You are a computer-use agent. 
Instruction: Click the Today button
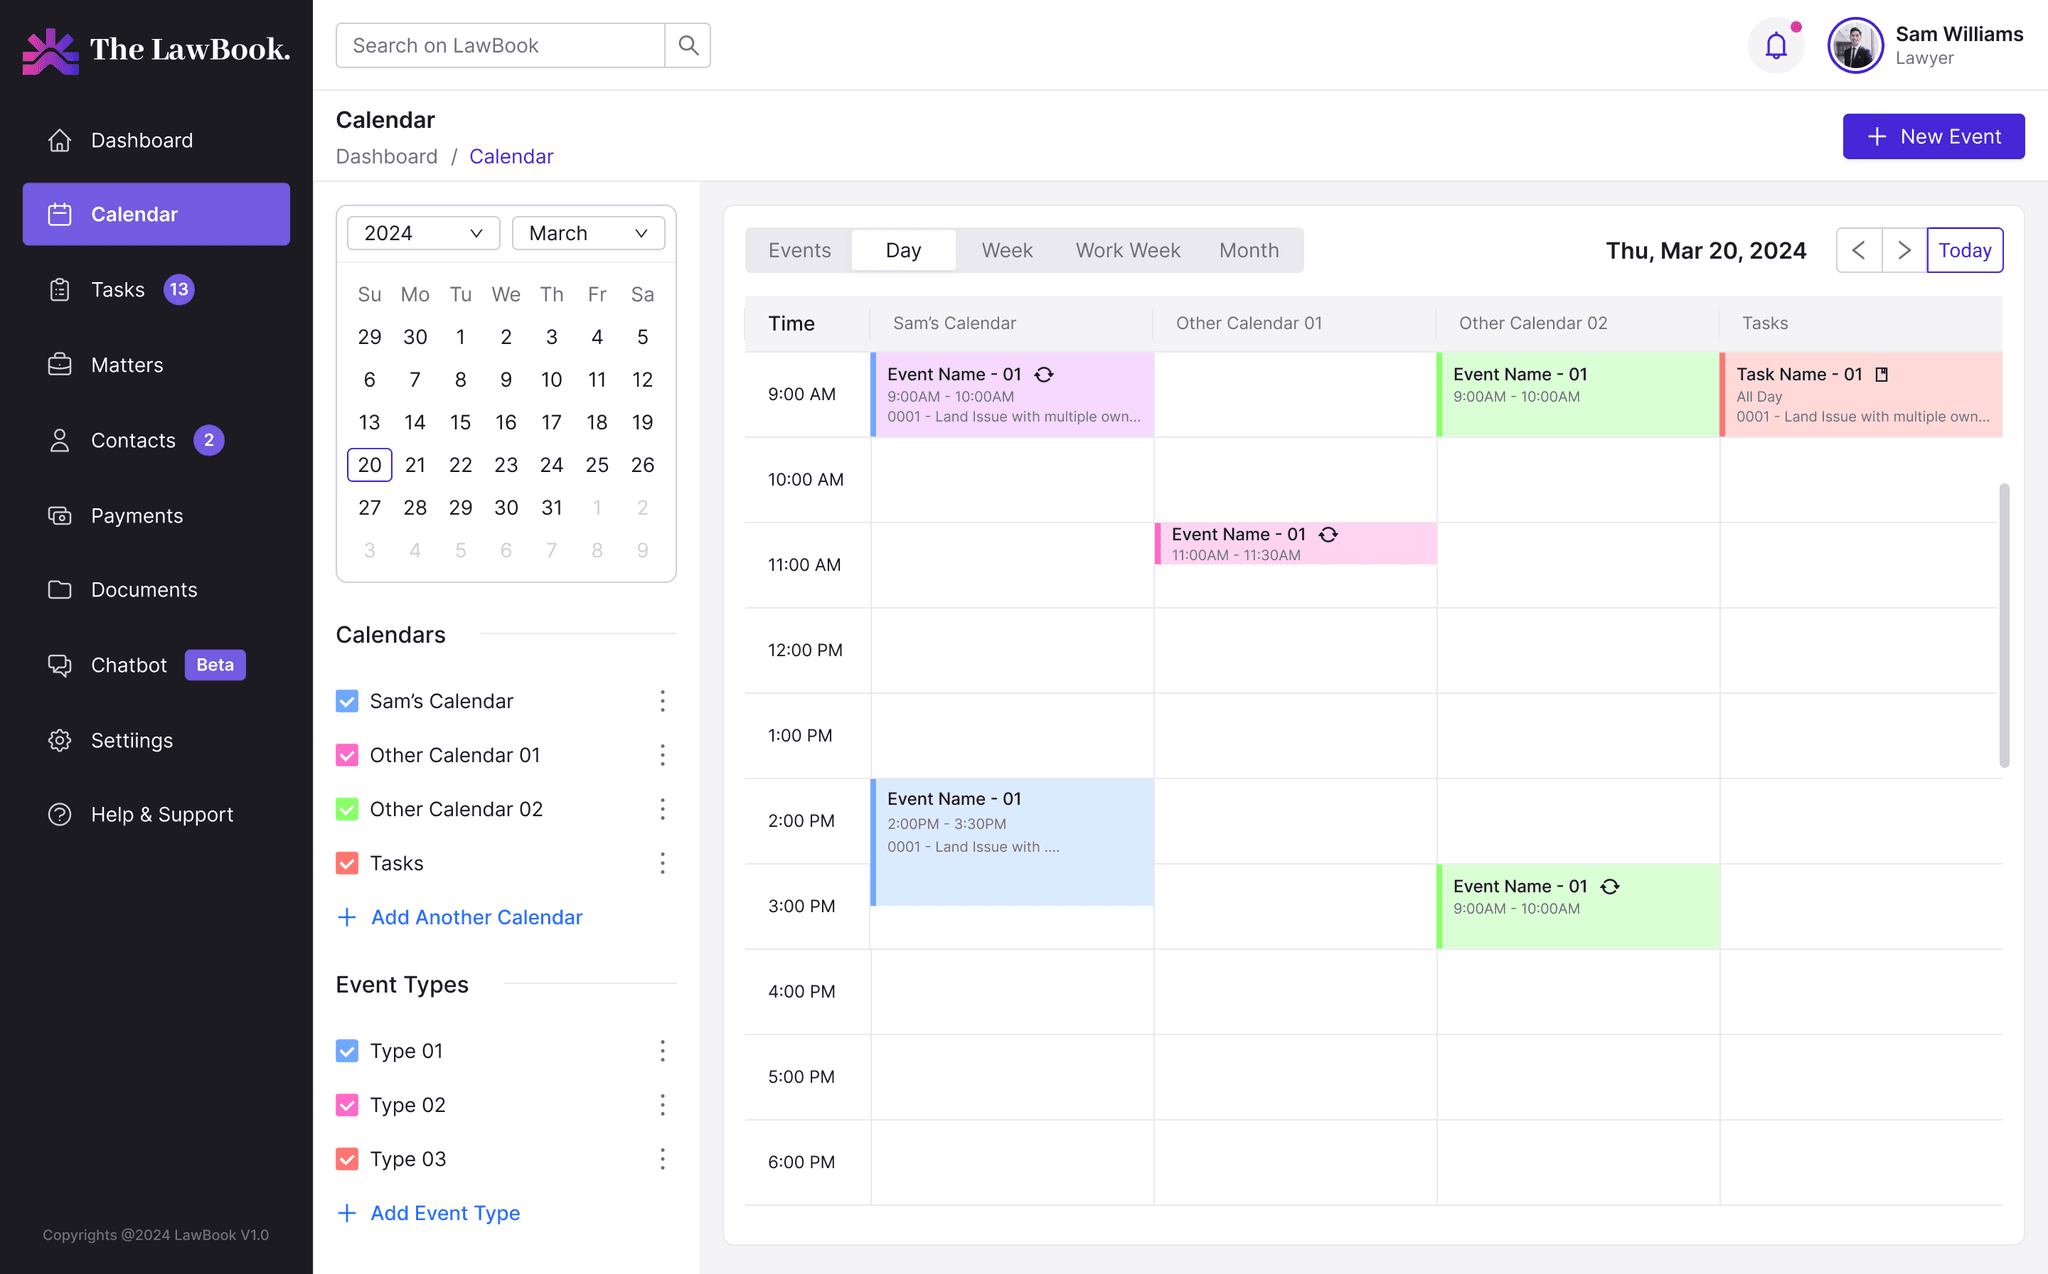(1965, 250)
